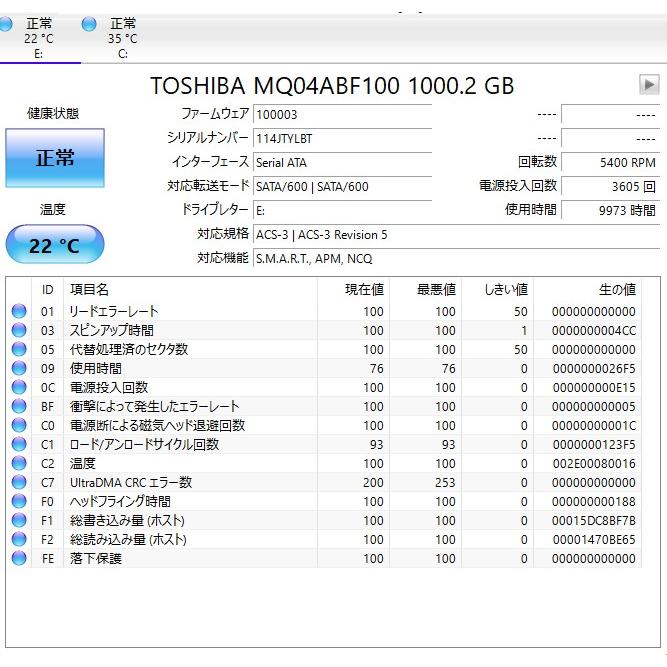Screen dimensions: 667x667
Task: Select the ヘッドフライング時間 attribute name
Action: [120, 502]
